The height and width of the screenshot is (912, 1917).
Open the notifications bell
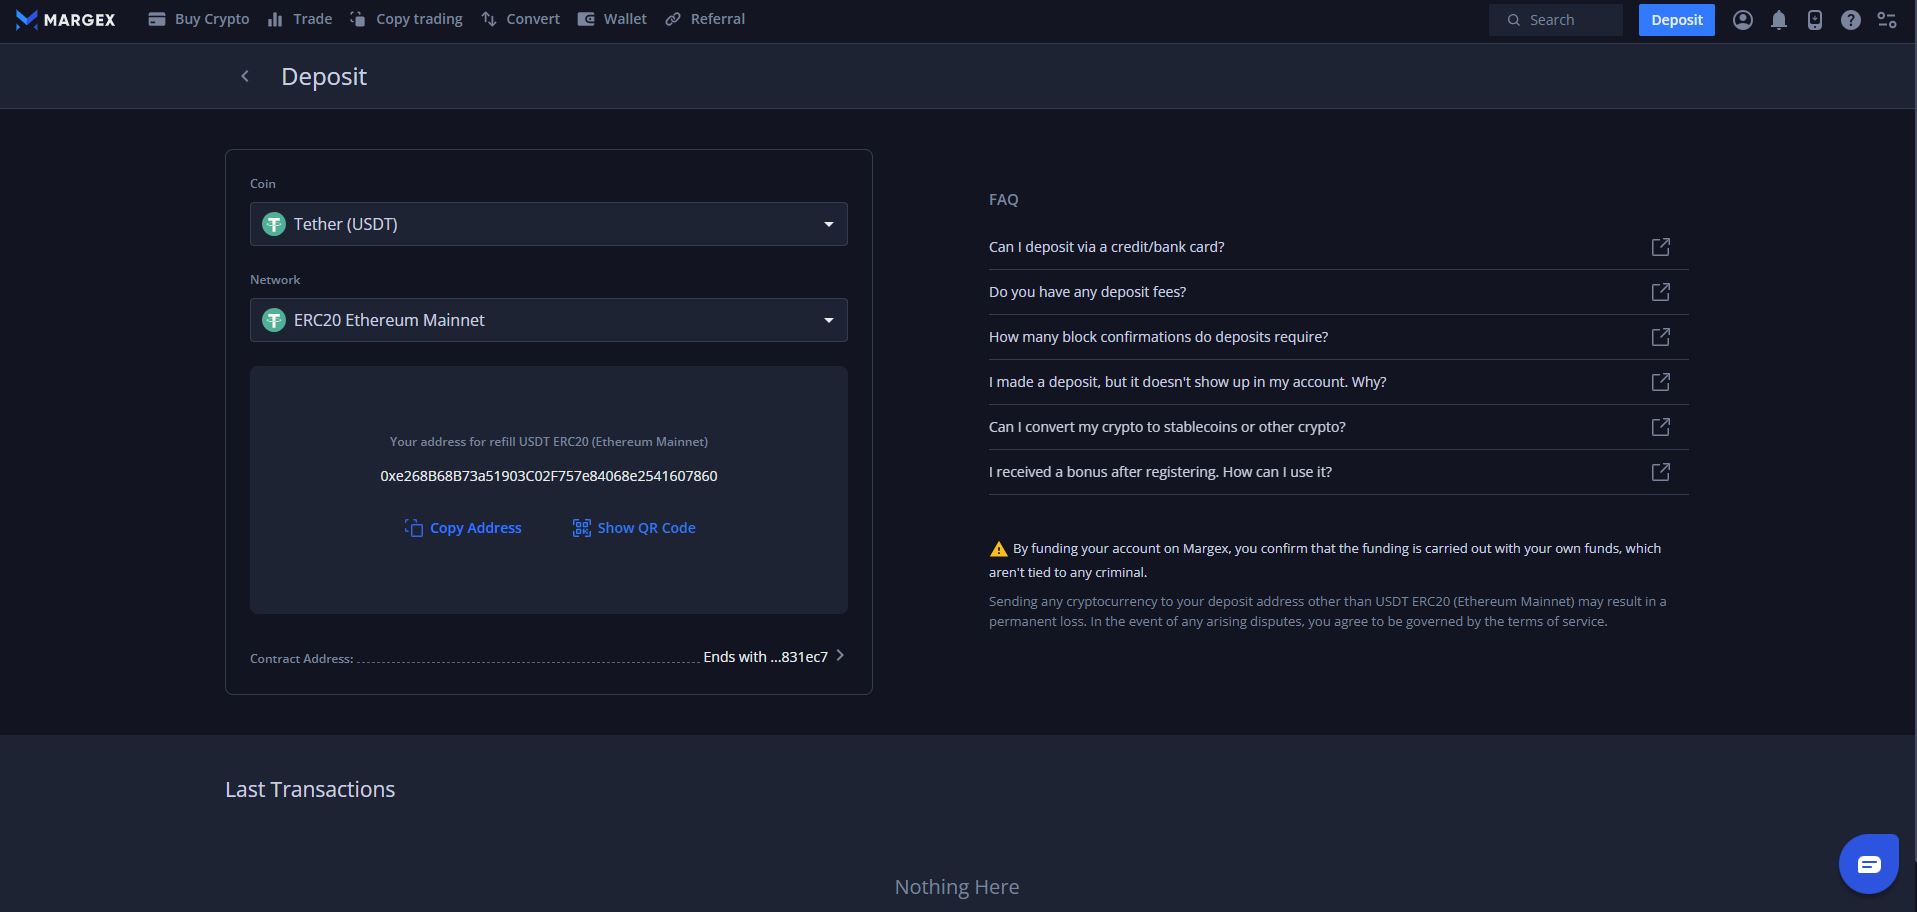tap(1778, 20)
